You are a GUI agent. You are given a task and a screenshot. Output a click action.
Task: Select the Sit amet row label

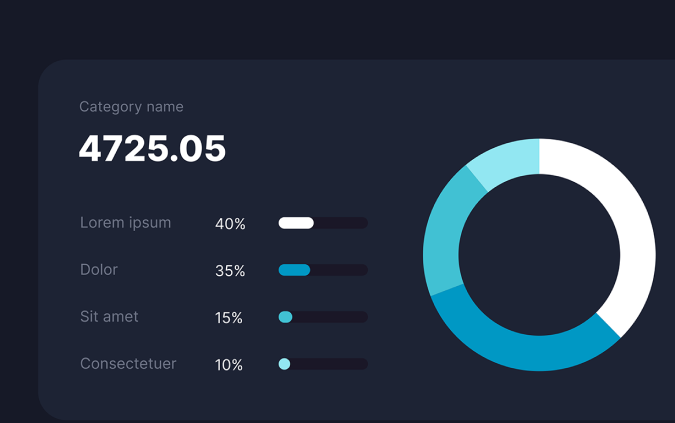pos(109,317)
